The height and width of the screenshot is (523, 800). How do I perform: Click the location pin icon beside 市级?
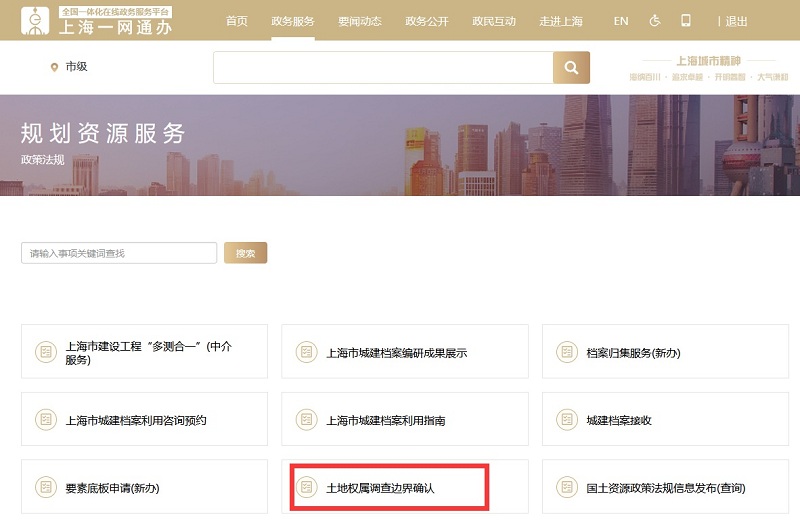(x=54, y=67)
